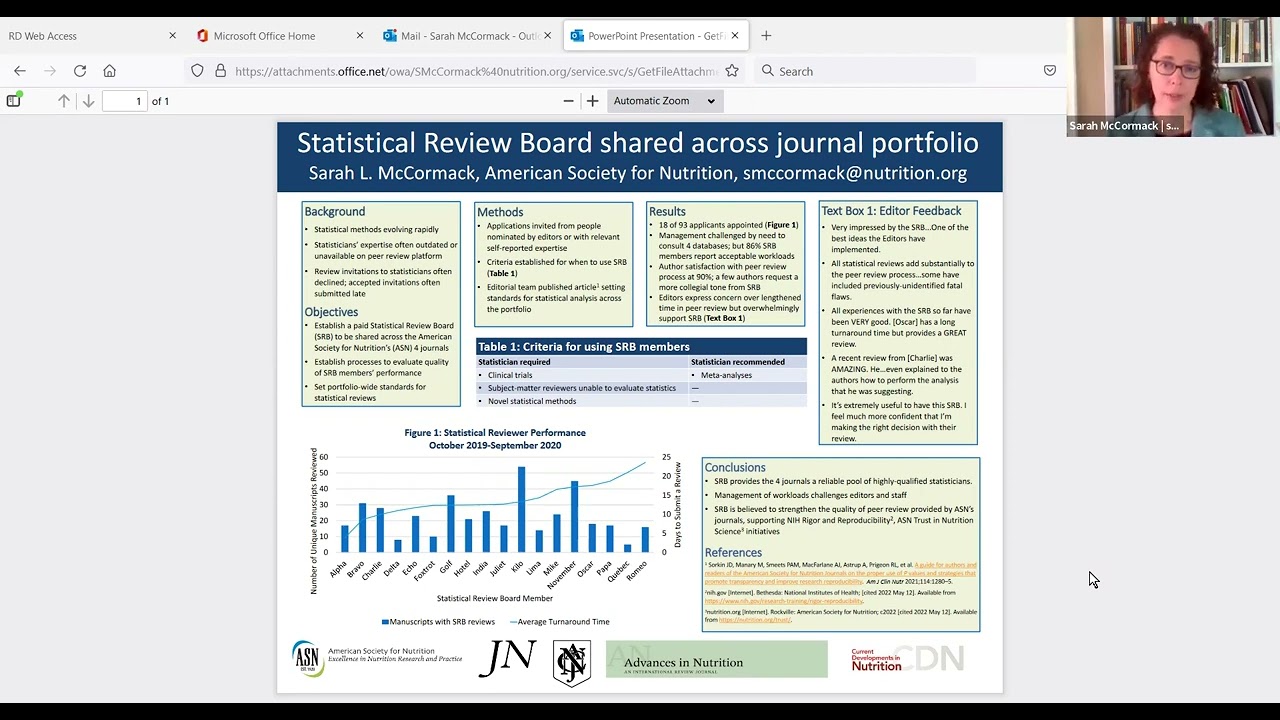
Task: Click the 'Statistician required' column header
Action: 514,362
